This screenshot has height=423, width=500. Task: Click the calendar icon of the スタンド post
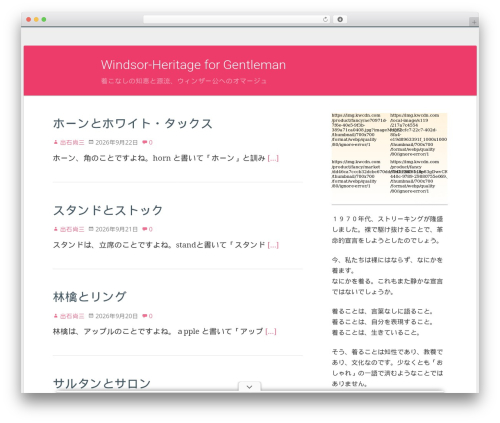91,229
